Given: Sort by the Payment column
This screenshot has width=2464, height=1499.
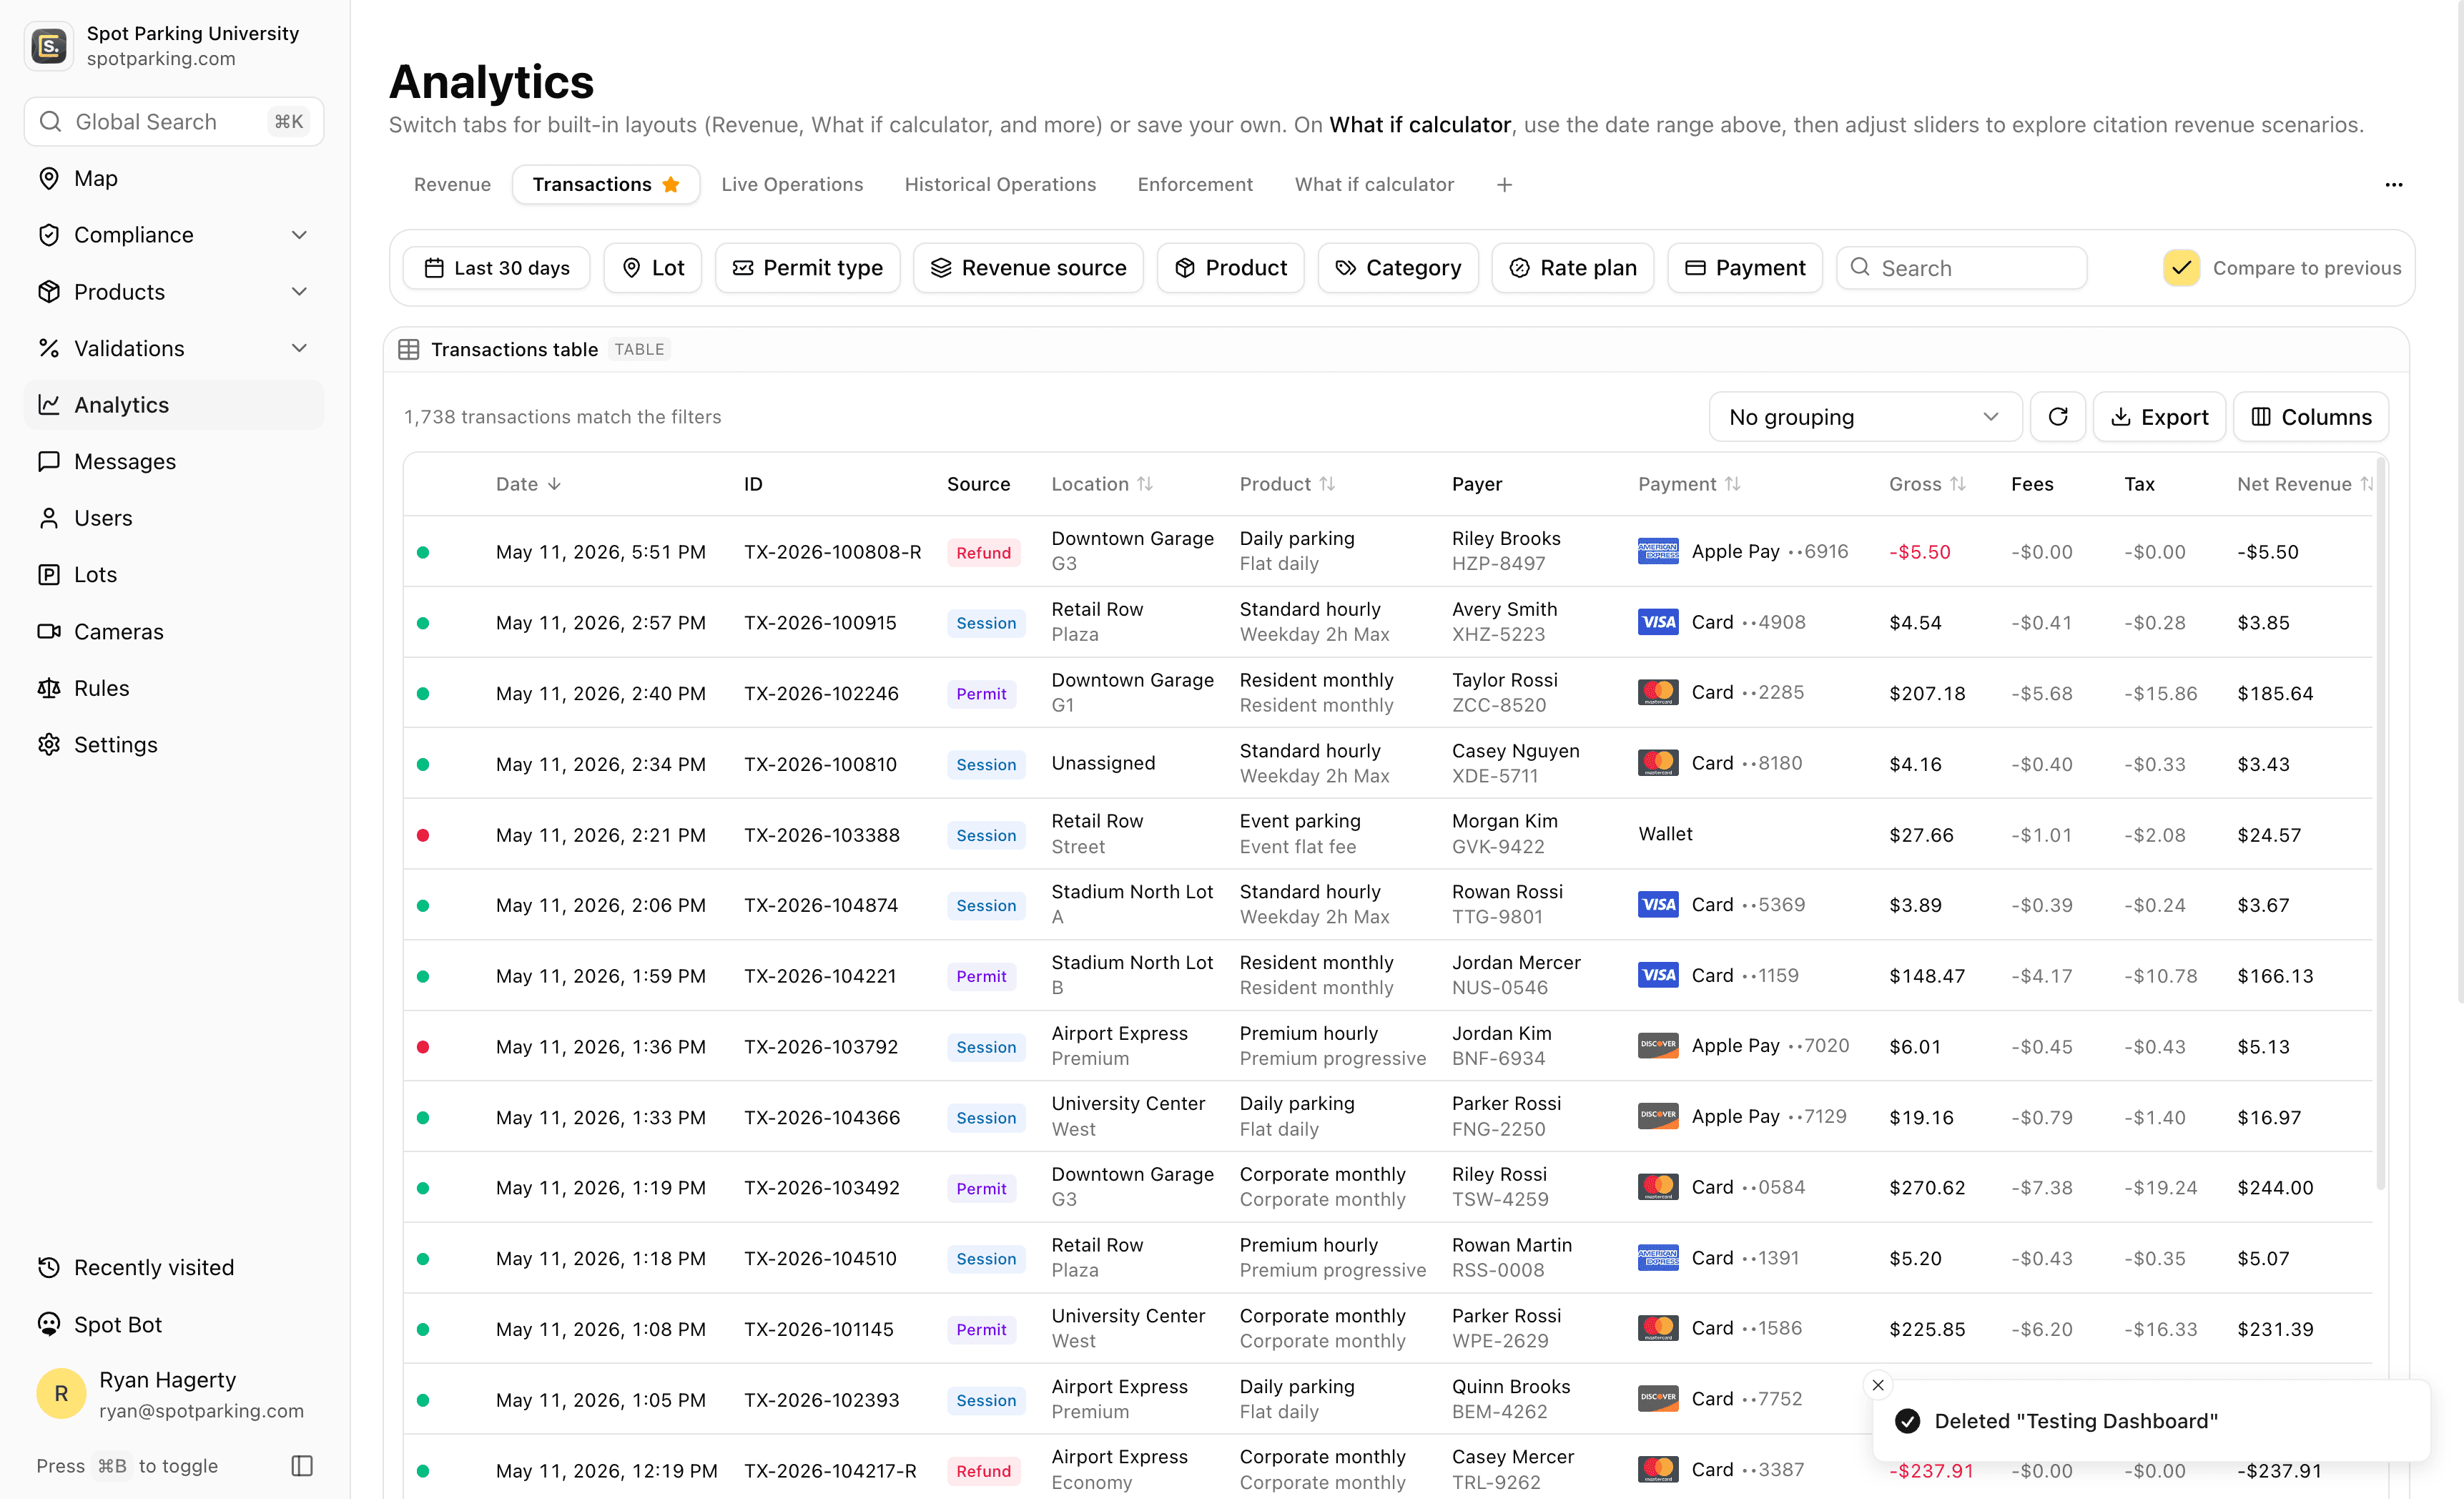Looking at the screenshot, I should pyautogui.click(x=1733, y=484).
